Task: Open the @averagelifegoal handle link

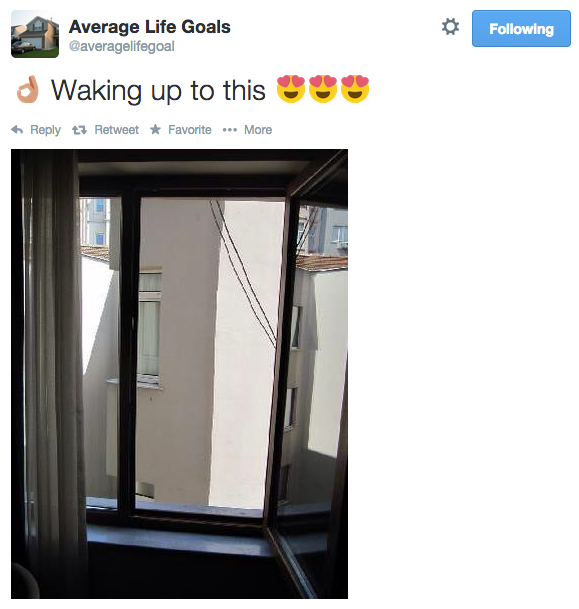Action: click(x=122, y=46)
